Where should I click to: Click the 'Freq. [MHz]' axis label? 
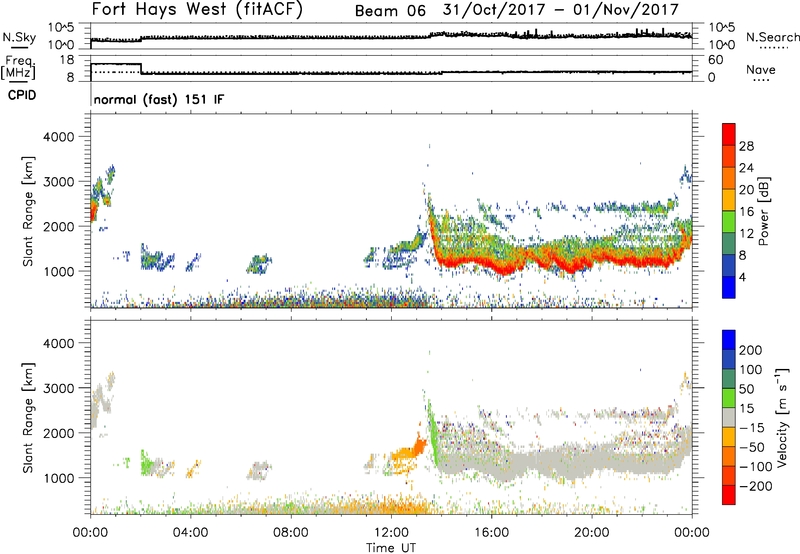pyautogui.click(x=19, y=67)
